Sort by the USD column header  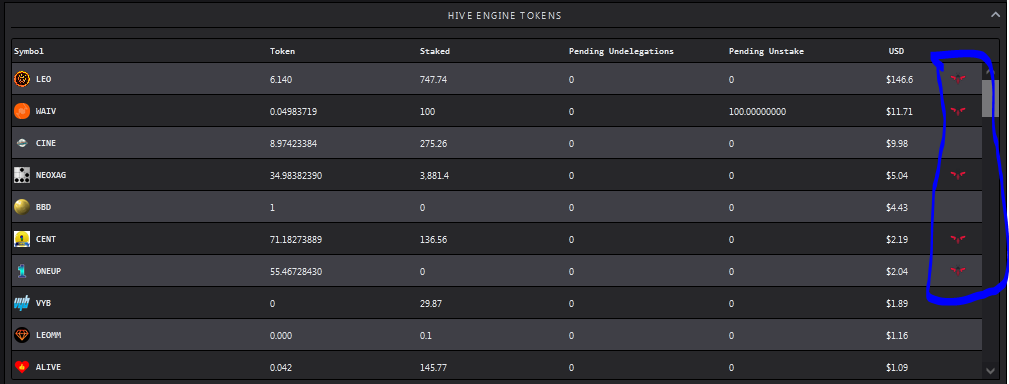896,51
